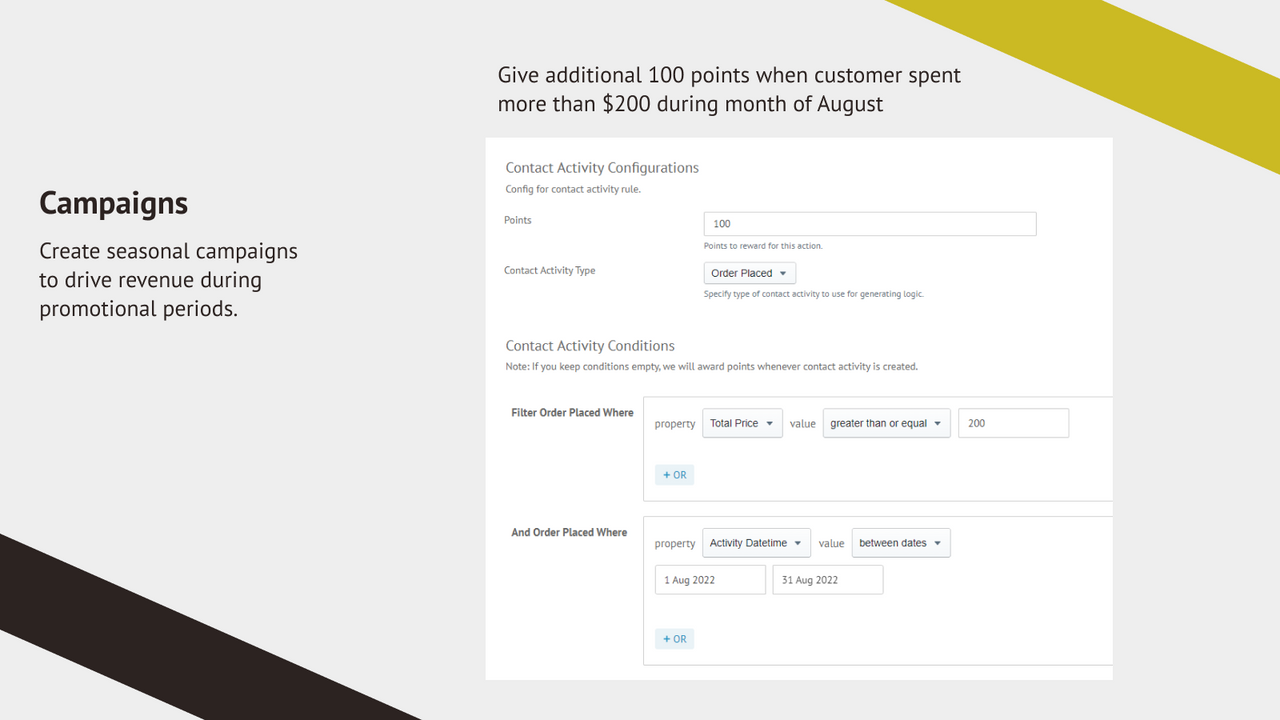Viewport: 1280px width, 720px height.
Task: Click the Contact Activity Conditions section title
Action: coord(590,345)
